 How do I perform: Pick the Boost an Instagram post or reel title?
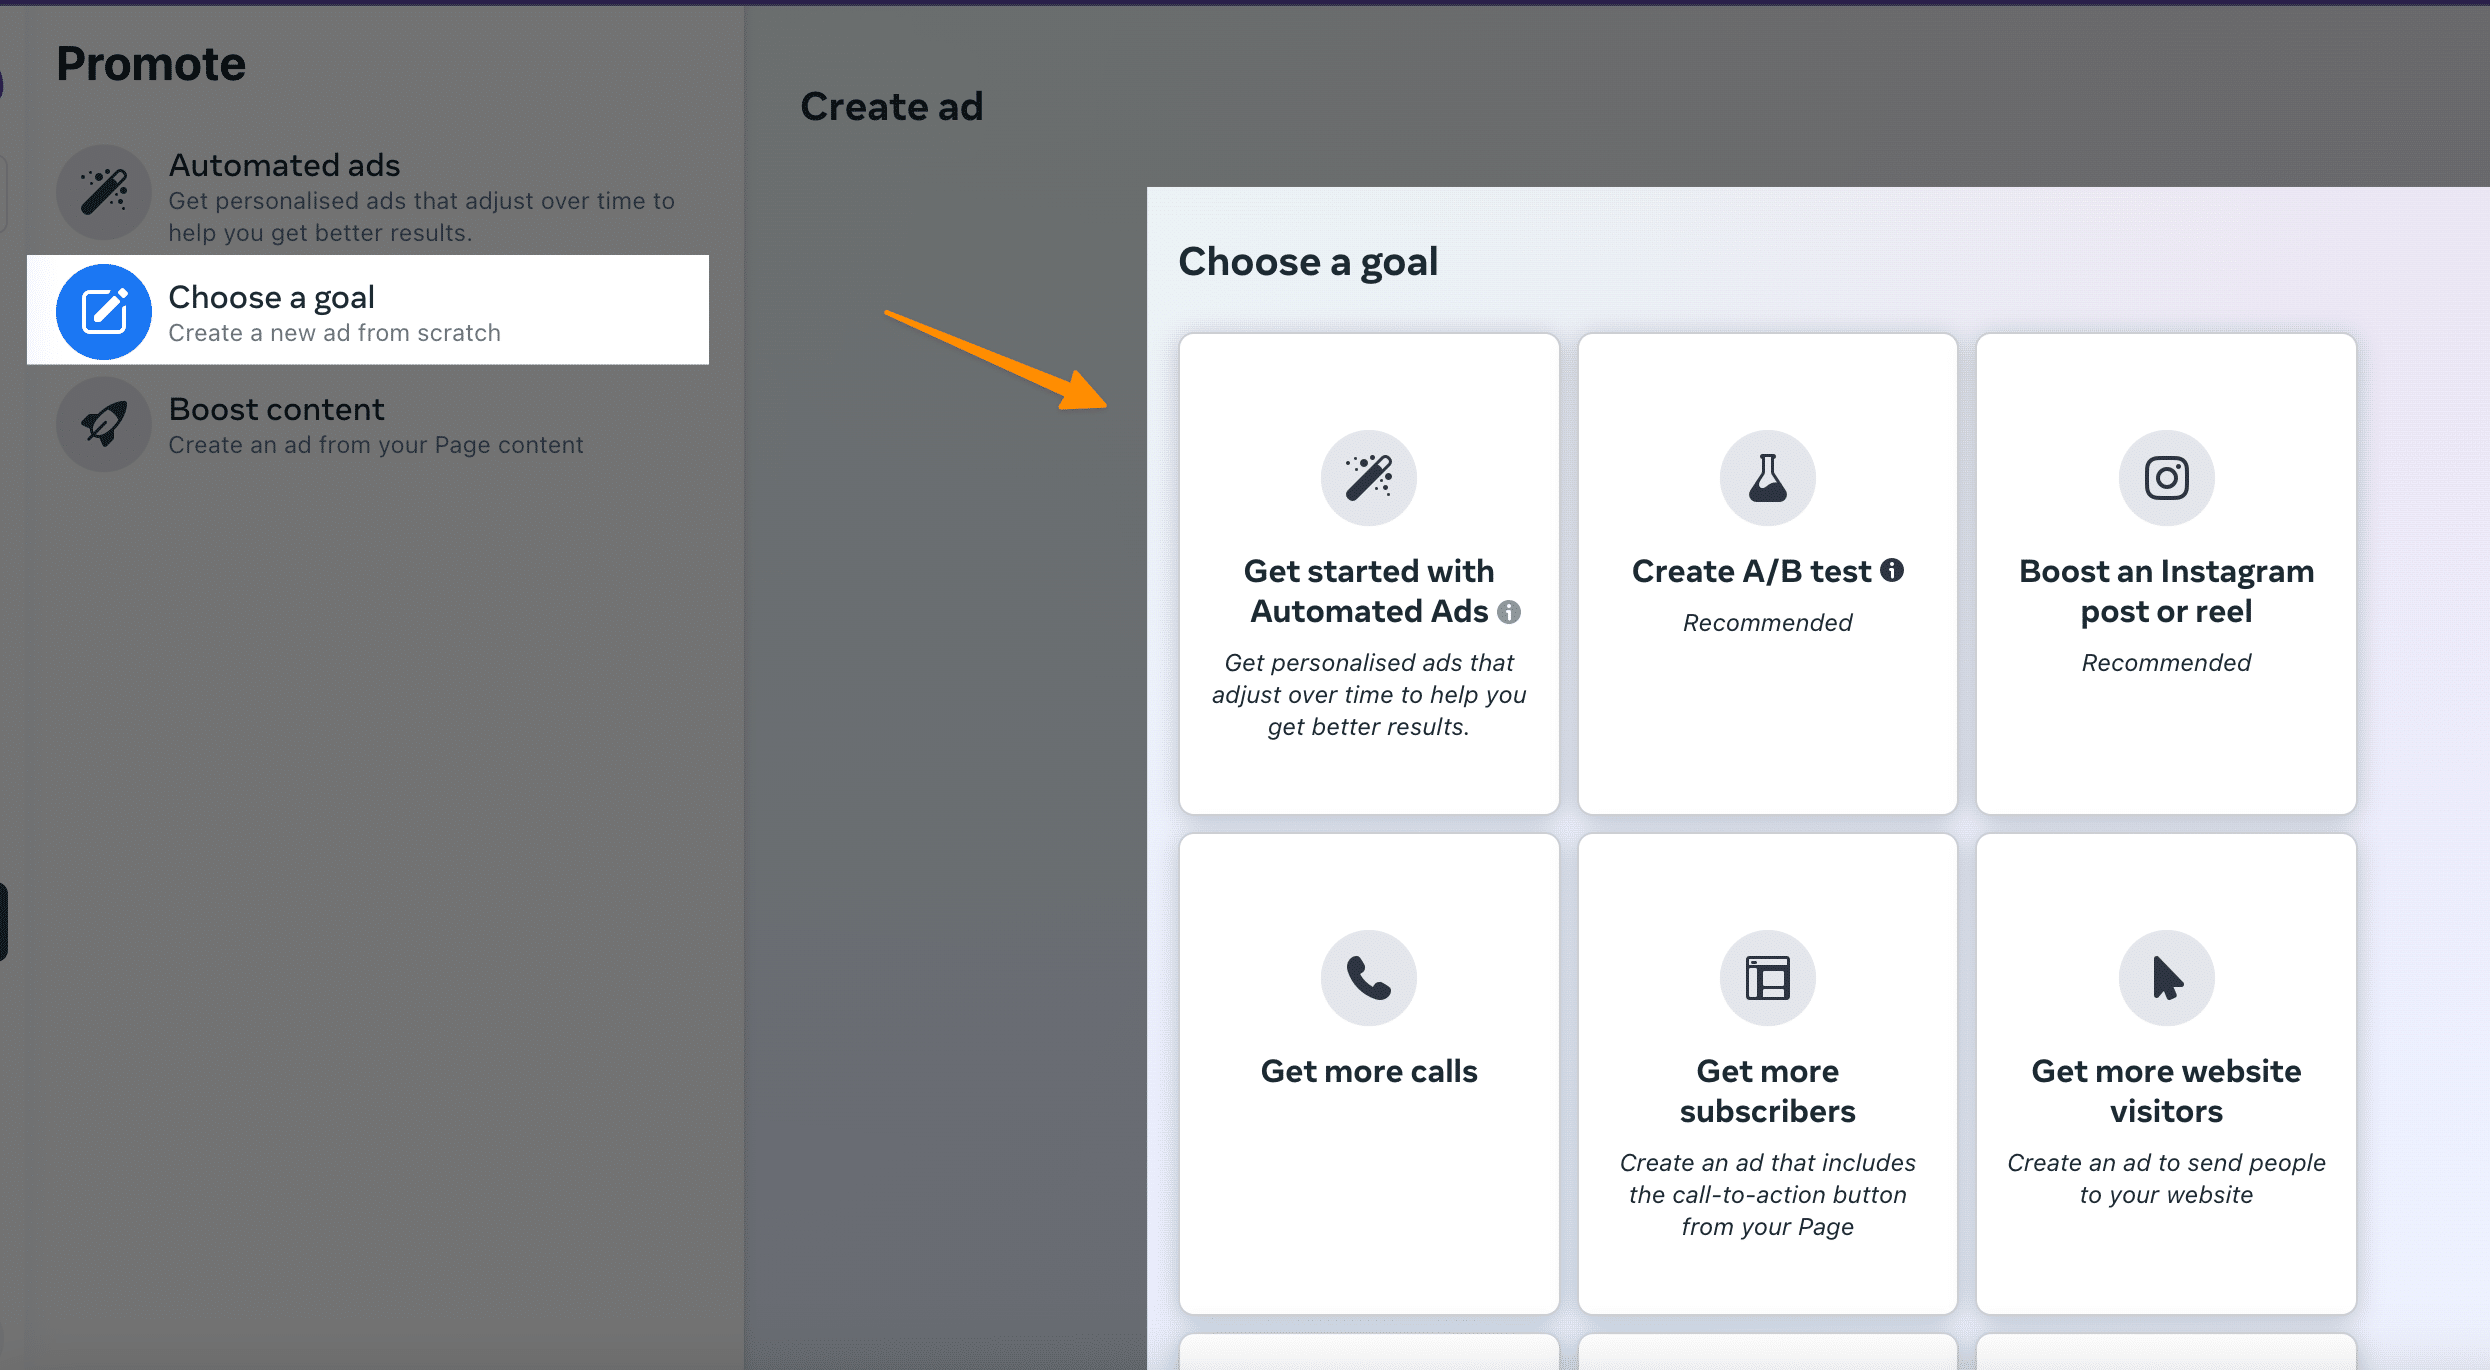pos(2166,591)
